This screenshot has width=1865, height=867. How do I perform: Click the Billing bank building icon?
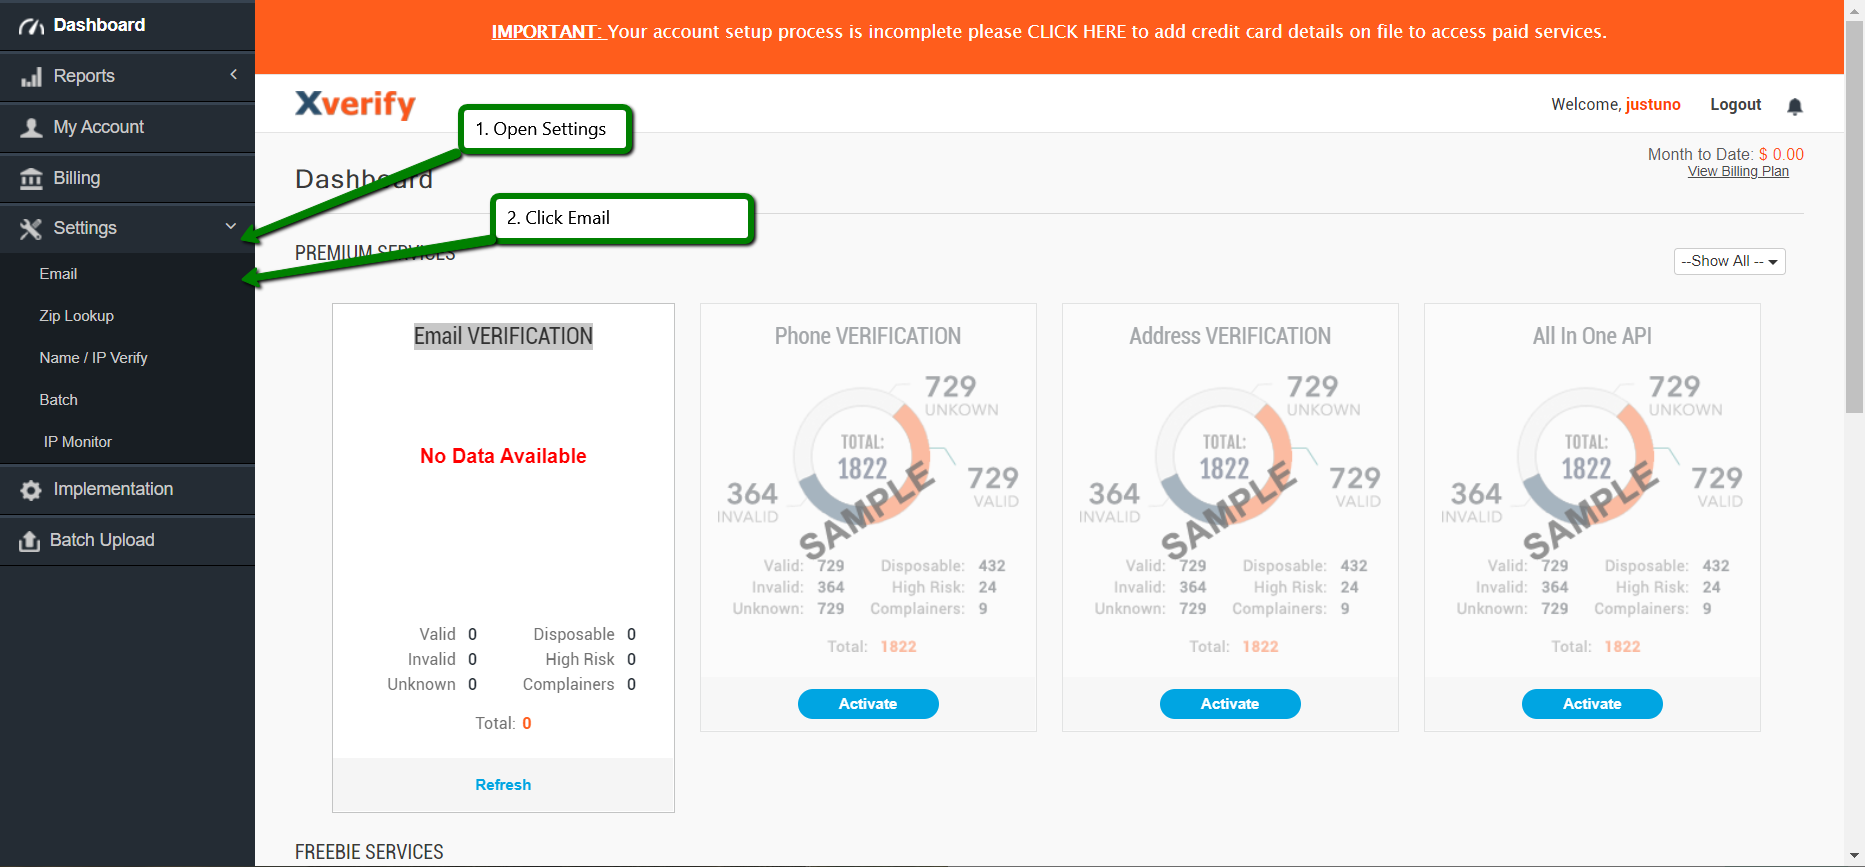pos(31,179)
